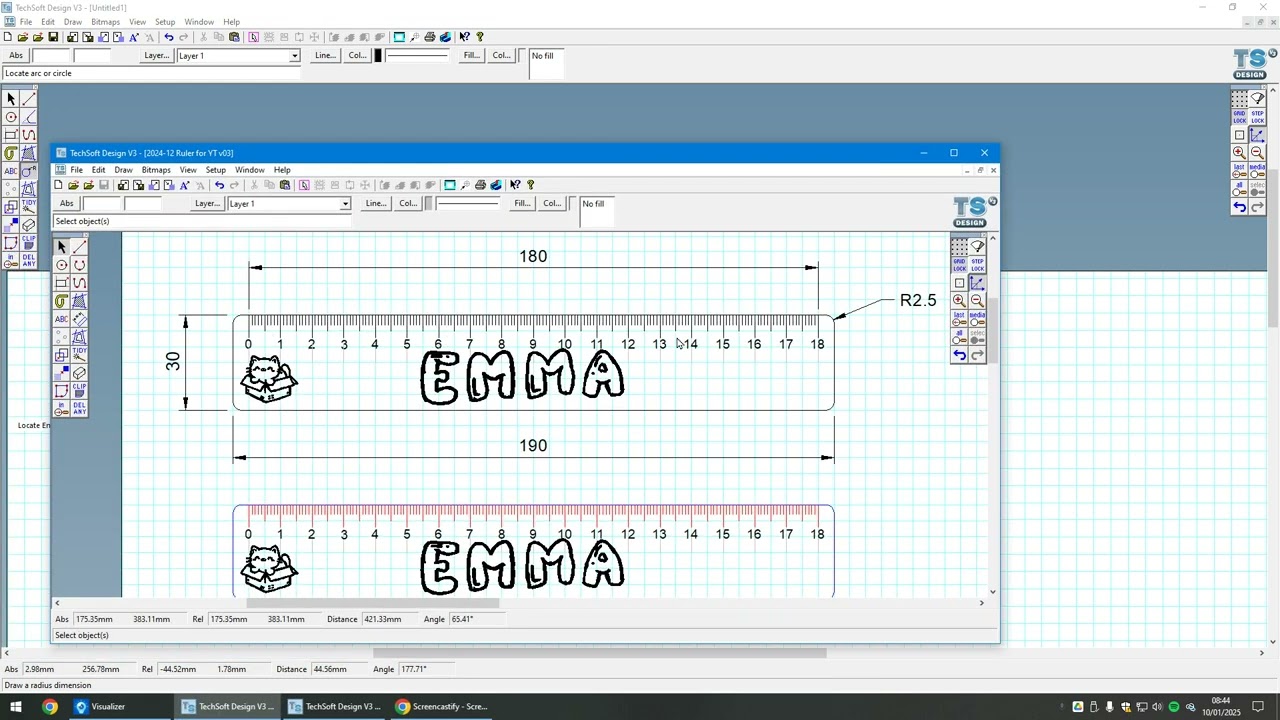Click the grey line colour swatch in Ruler window
Screen dimensions: 1280x720
pyautogui.click(x=429, y=204)
